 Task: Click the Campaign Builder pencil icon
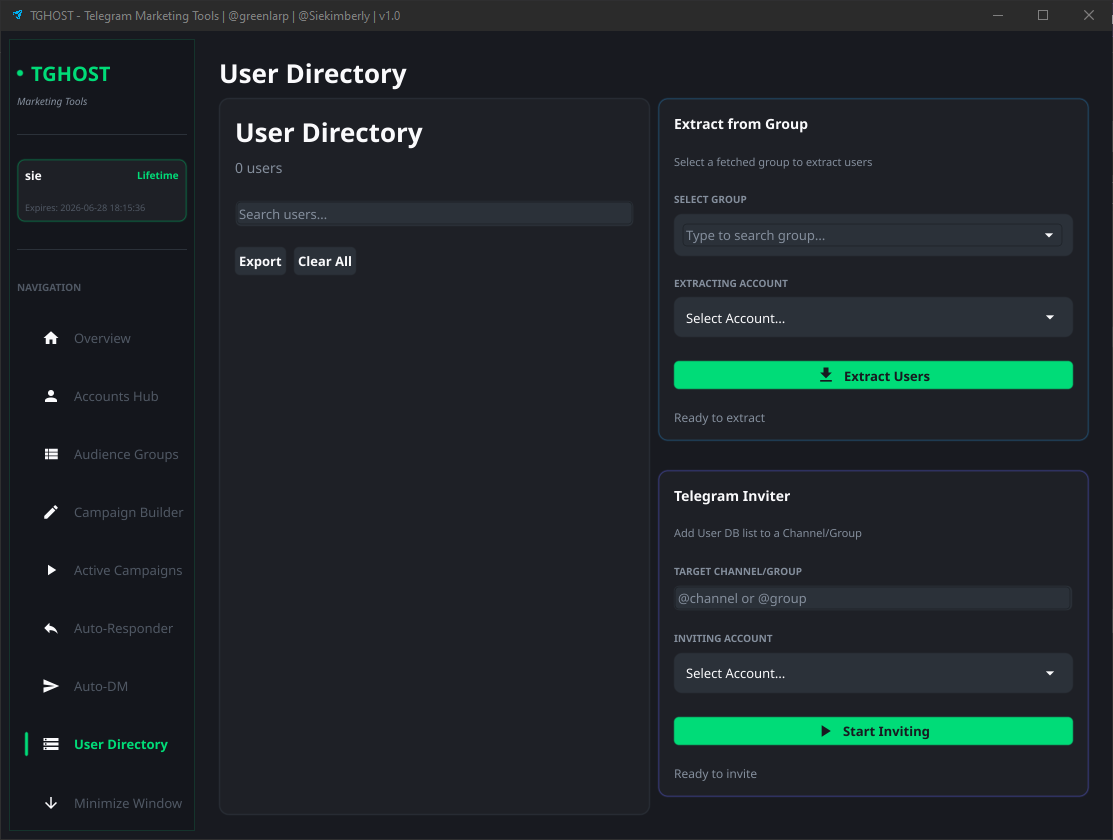coord(50,512)
